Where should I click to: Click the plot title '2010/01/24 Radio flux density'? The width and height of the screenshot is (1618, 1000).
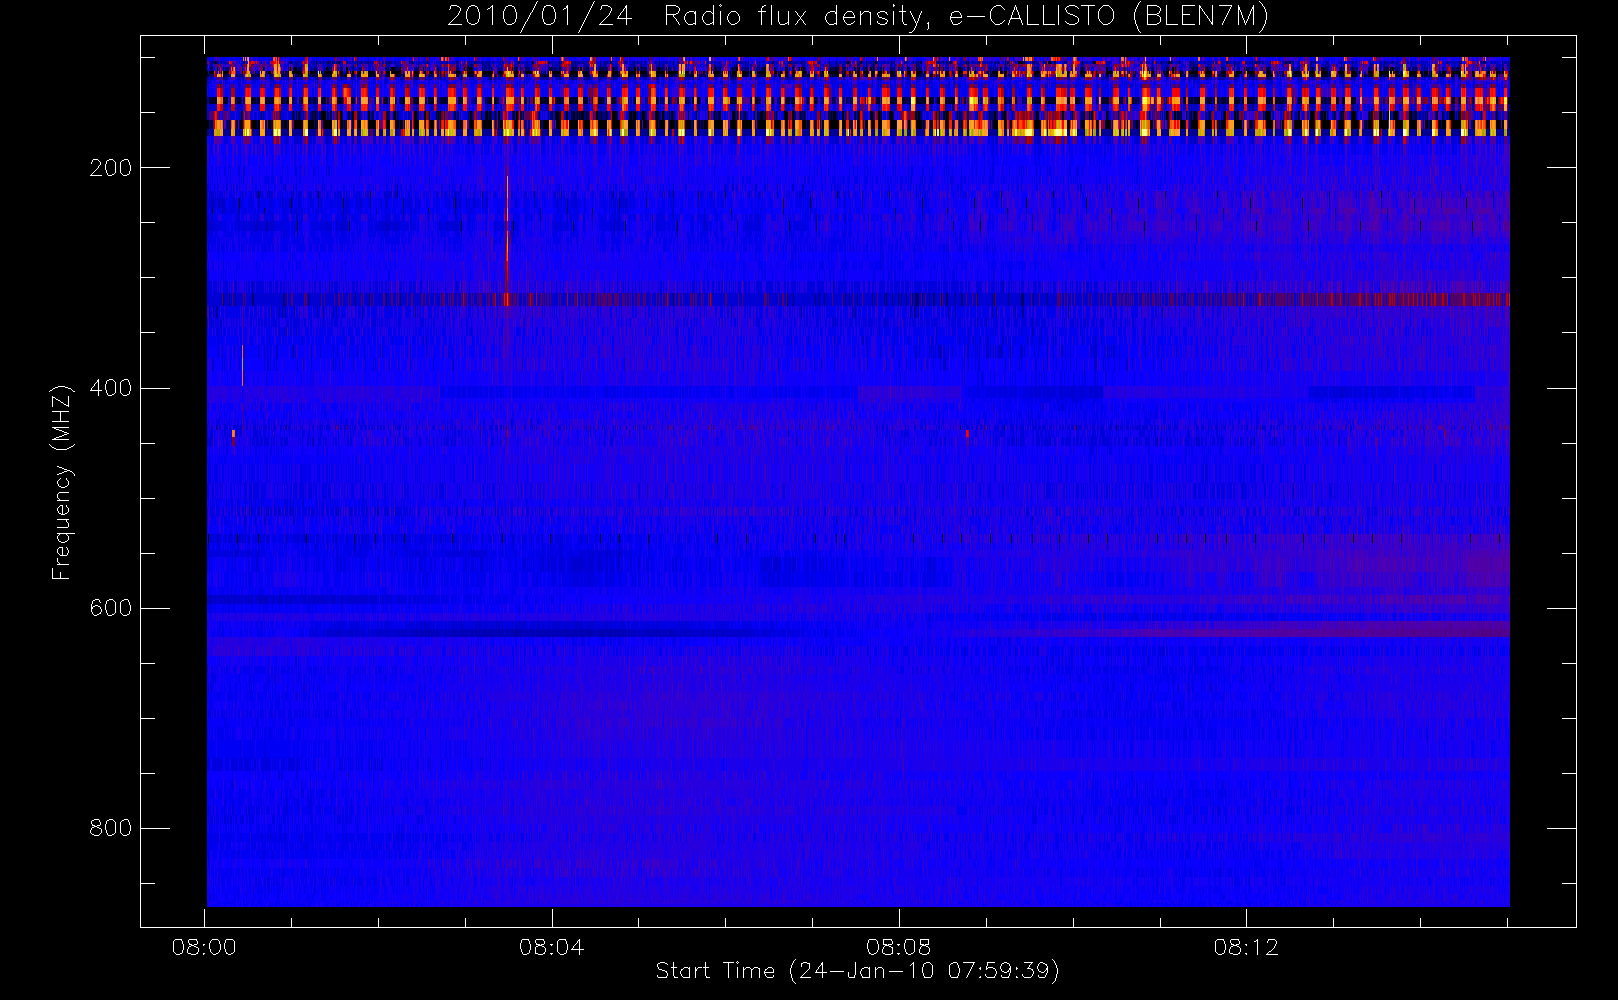[858, 17]
